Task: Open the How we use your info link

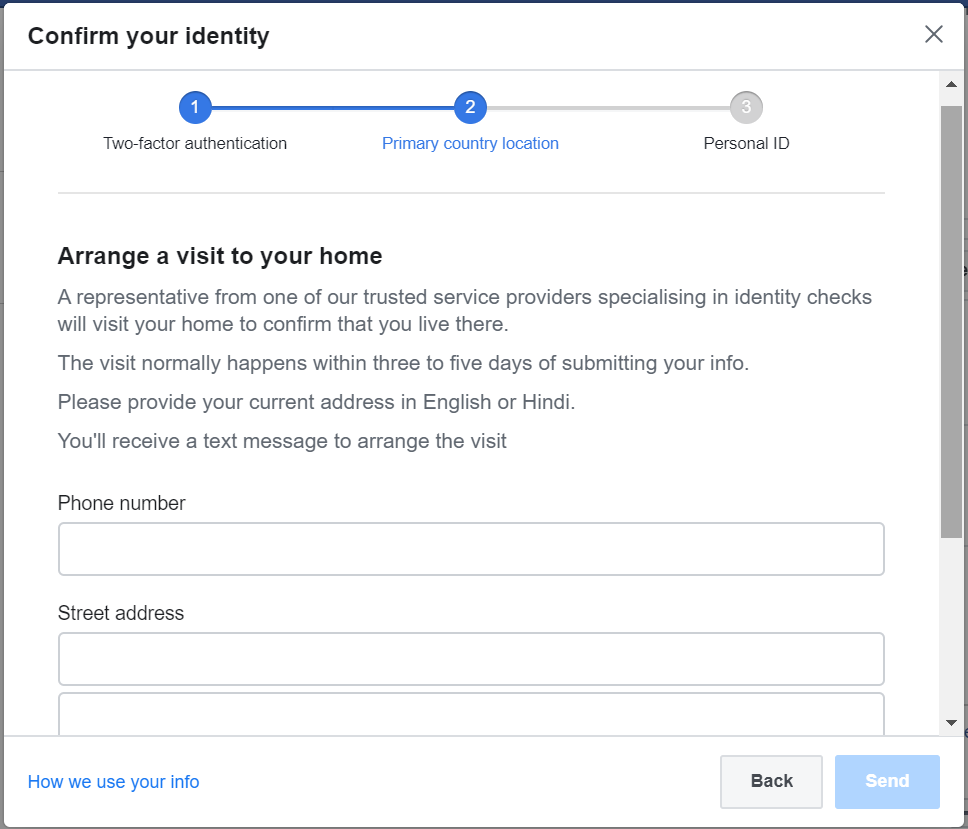Action: coord(113,782)
